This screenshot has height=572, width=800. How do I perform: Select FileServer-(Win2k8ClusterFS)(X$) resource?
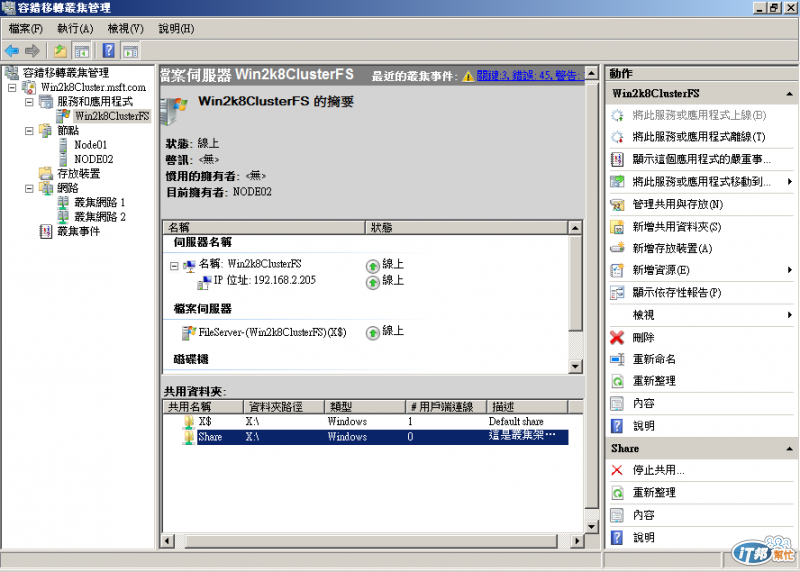(272, 332)
